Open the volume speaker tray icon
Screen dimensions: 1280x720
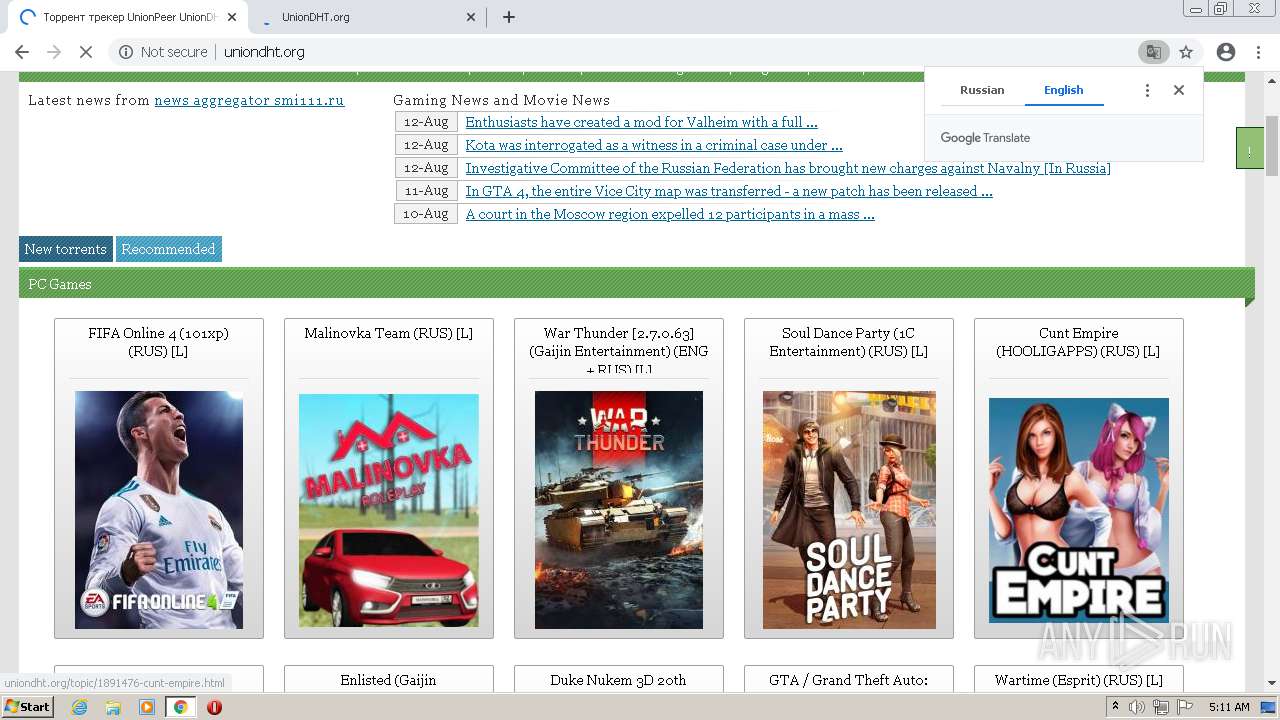coord(1136,707)
